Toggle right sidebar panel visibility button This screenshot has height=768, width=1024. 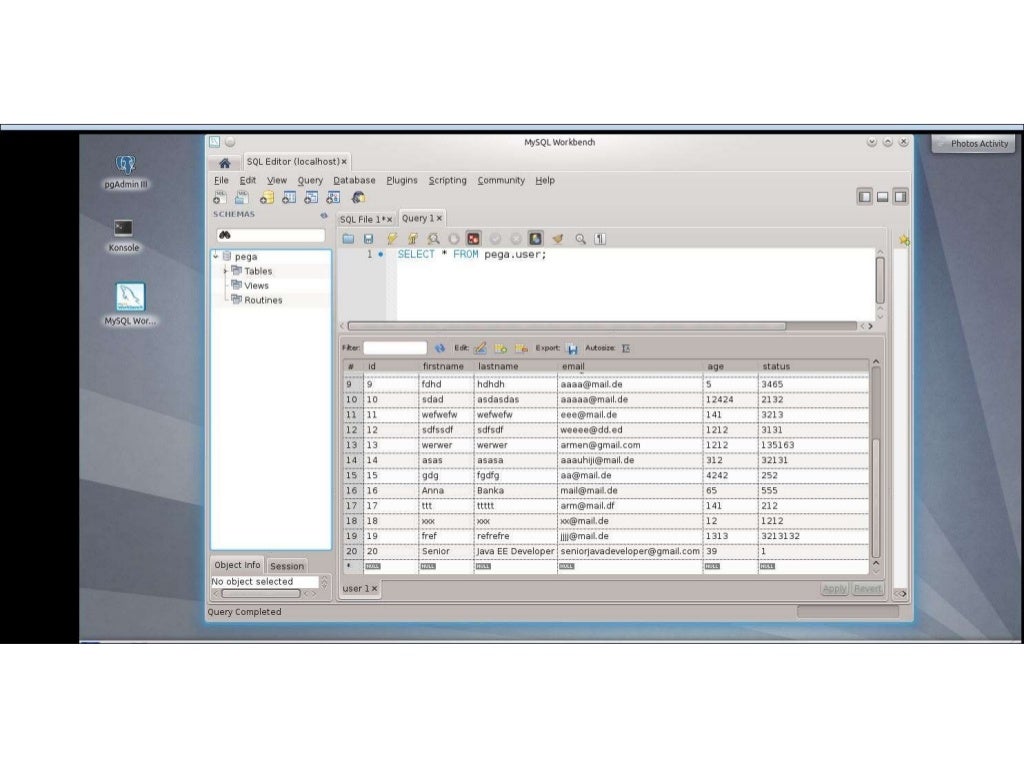900,197
